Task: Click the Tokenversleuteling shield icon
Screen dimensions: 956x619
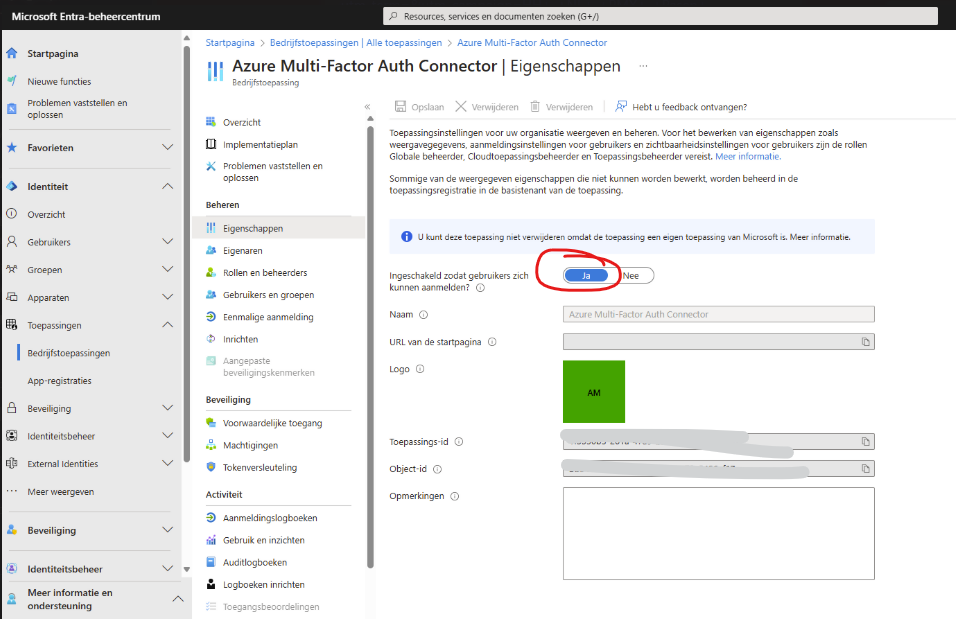Action: coord(211,467)
